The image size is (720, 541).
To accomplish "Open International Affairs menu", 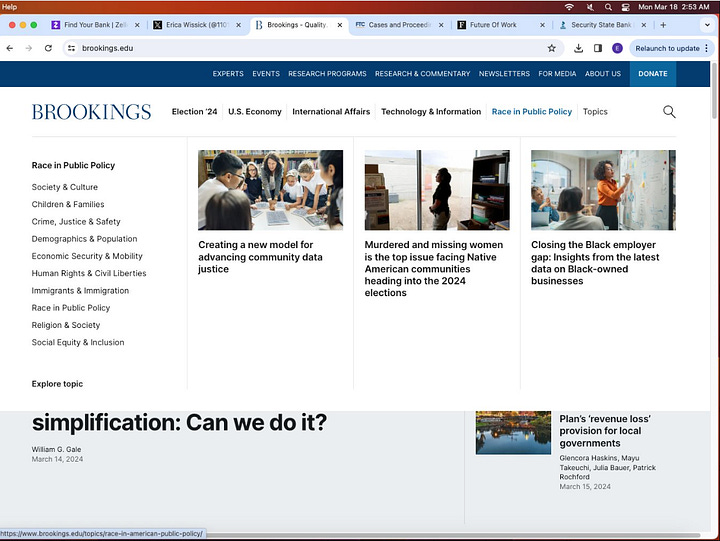I will pyautogui.click(x=331, y=112).
